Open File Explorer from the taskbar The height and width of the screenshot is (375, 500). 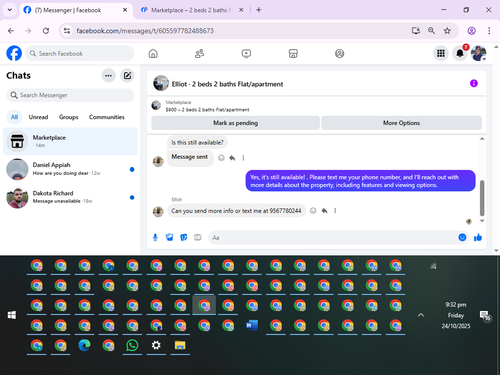[180, 345]
